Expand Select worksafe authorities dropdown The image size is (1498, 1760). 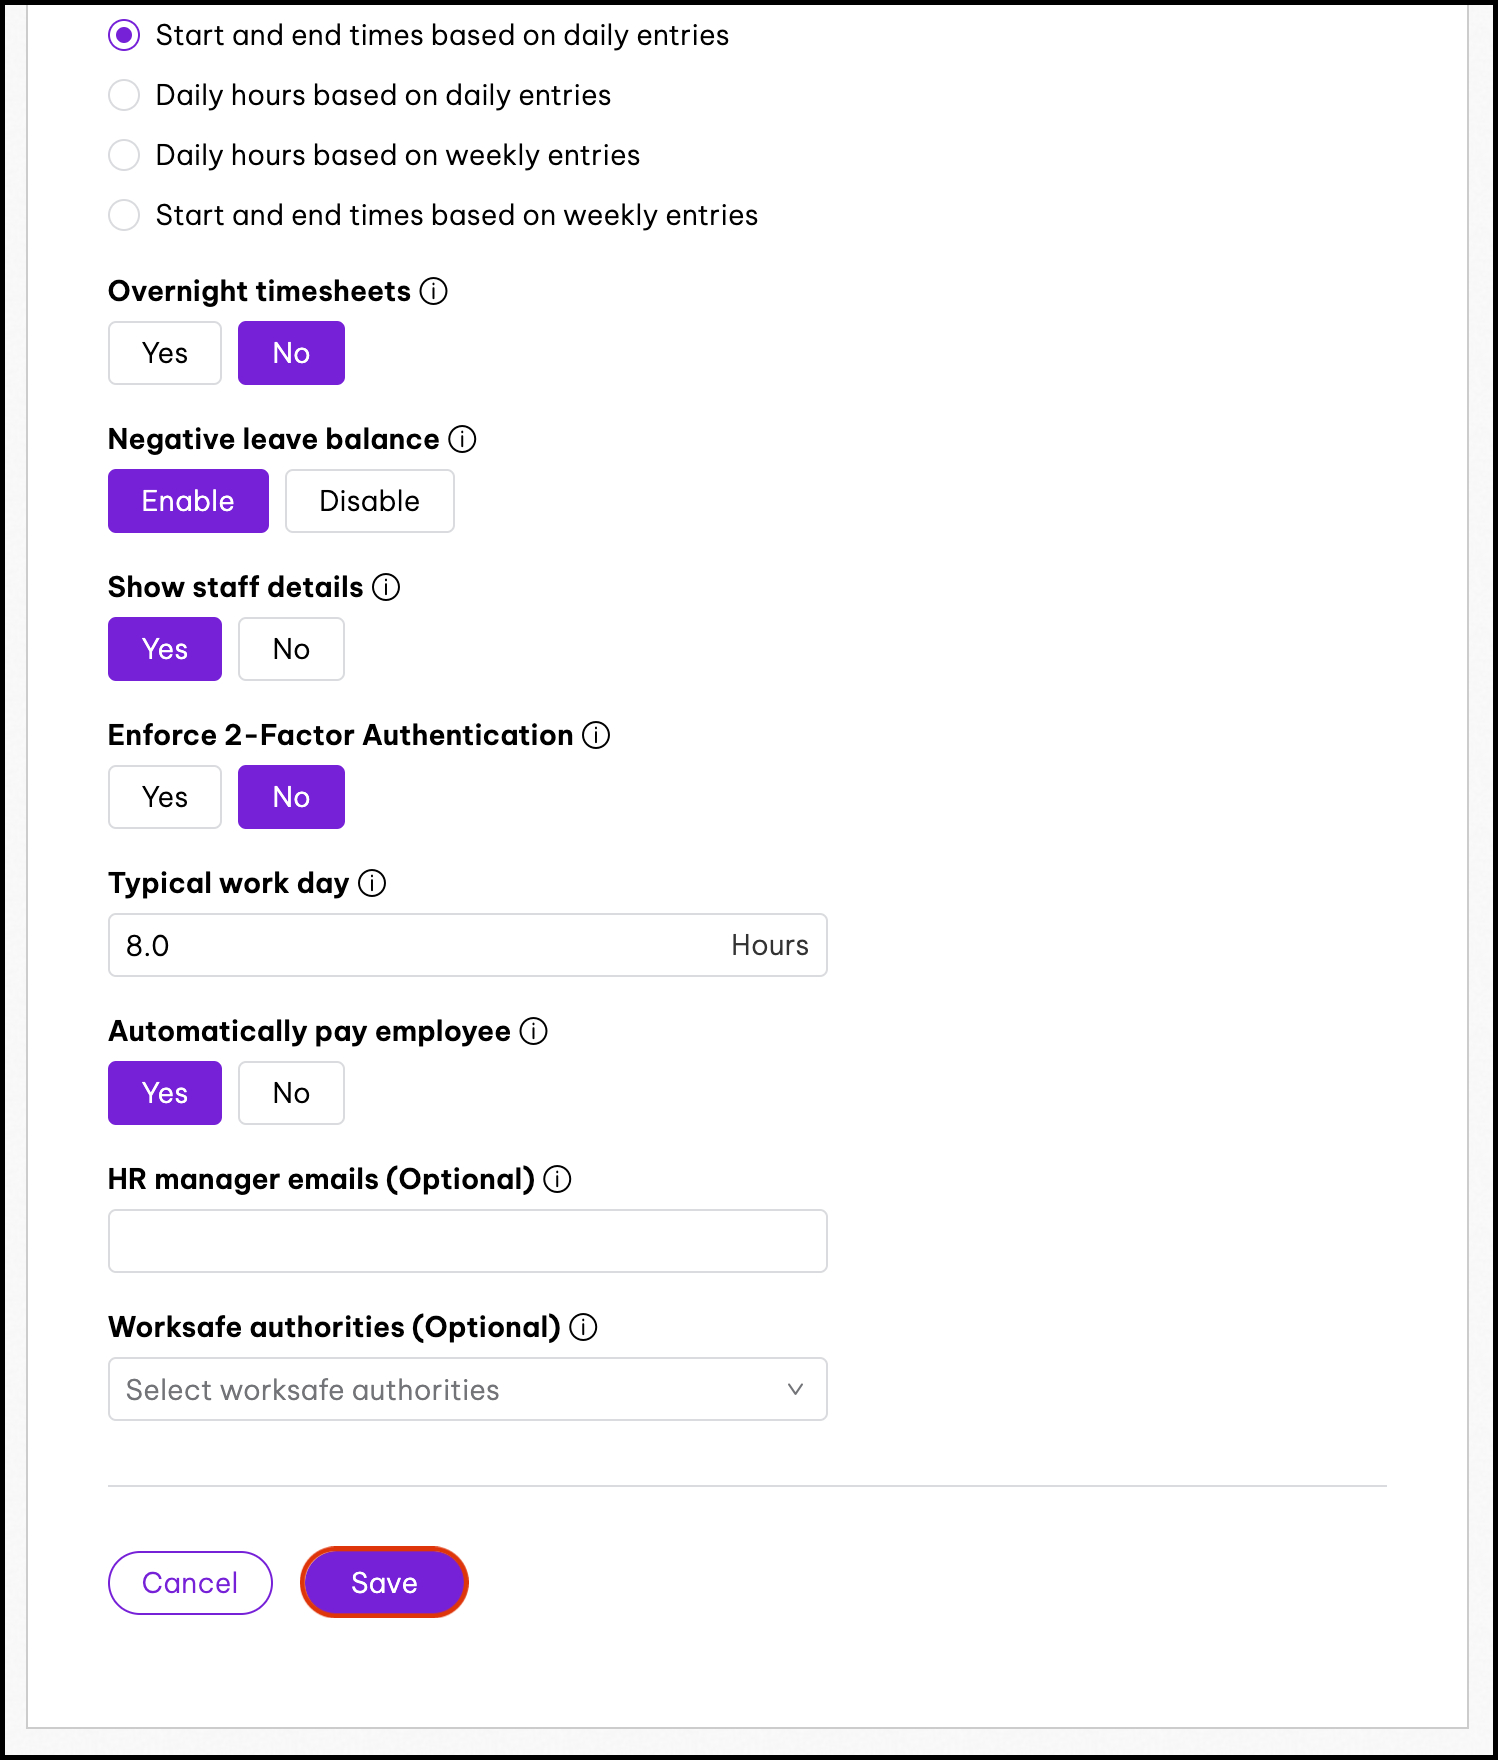click(x=468, y=1389)
